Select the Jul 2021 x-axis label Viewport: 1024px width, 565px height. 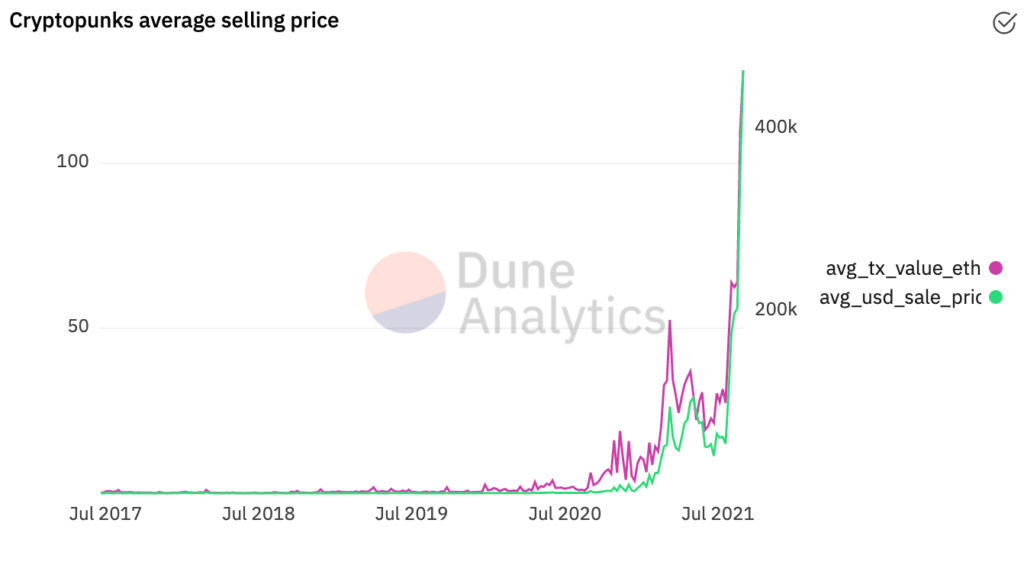[718, 513]
